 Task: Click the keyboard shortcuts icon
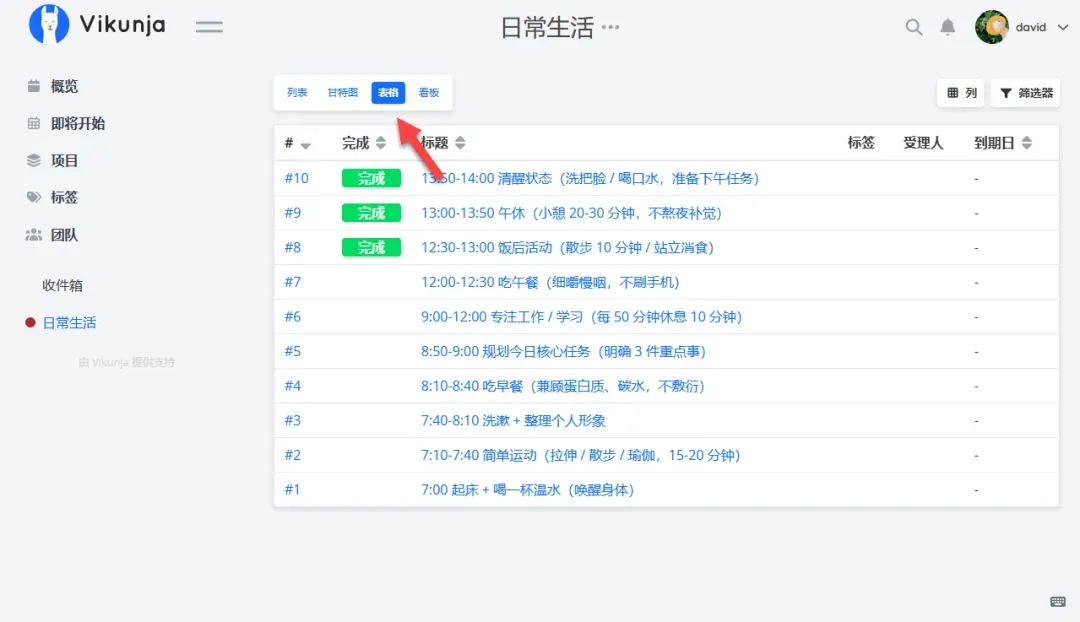point(1058,601)
